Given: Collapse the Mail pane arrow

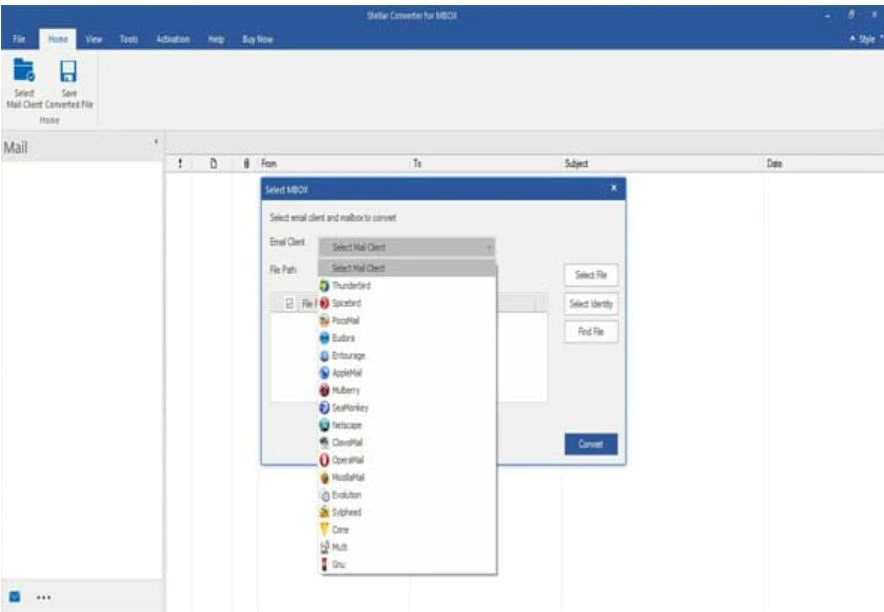Looking at the screenshot, I should click(x=156, y=142).
